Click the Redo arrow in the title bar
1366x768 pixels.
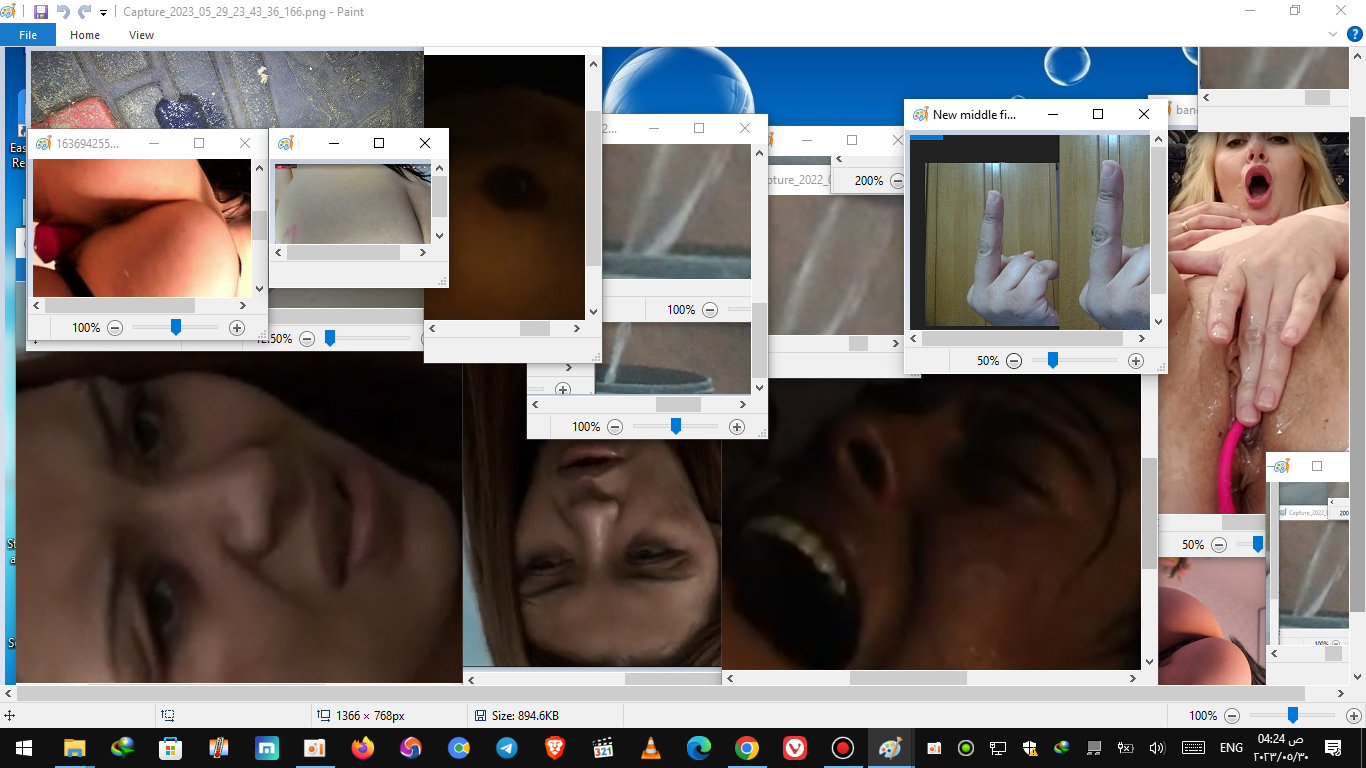pyautogui.click(x=84, y=12)
